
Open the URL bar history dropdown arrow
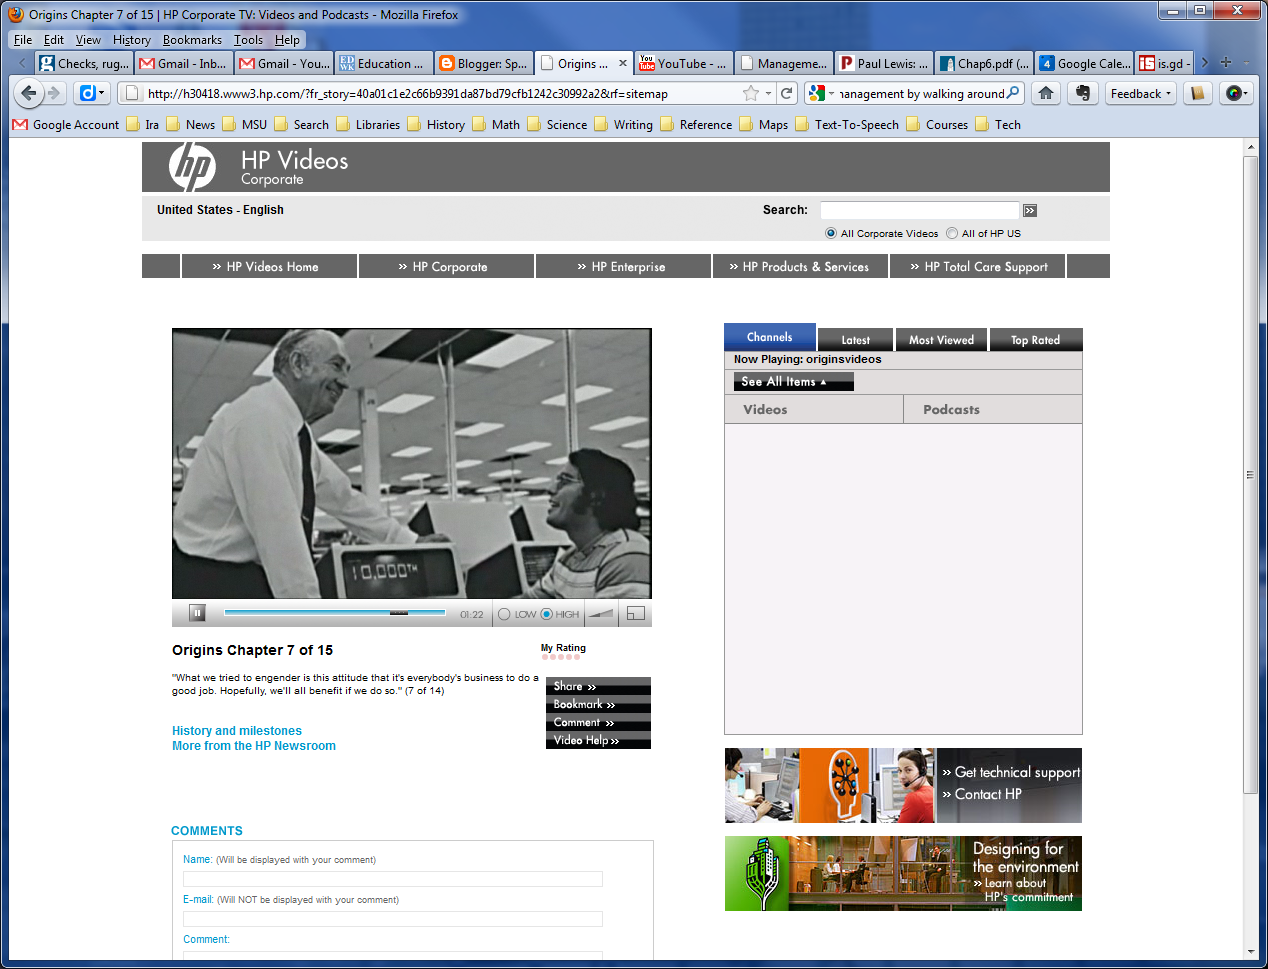768,93
